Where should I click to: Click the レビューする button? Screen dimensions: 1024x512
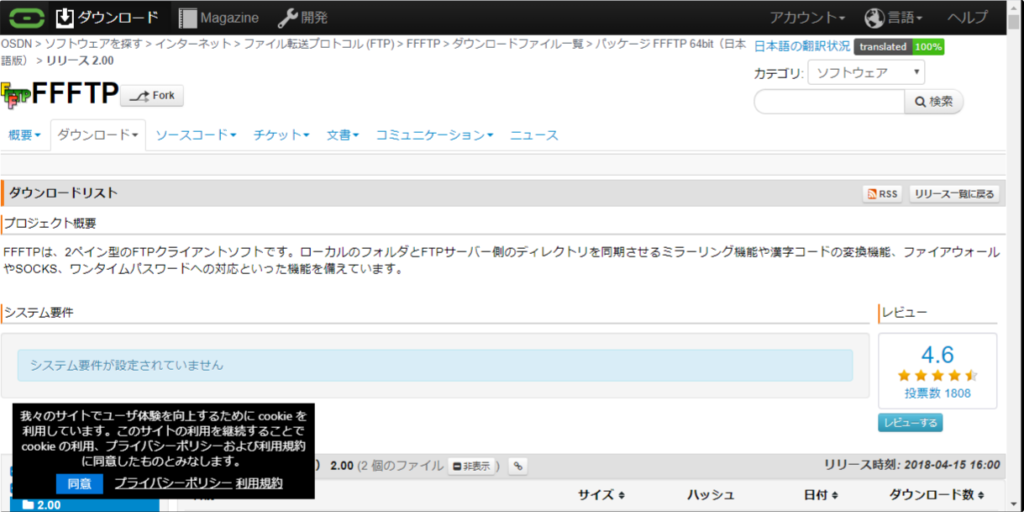point(910,423)
